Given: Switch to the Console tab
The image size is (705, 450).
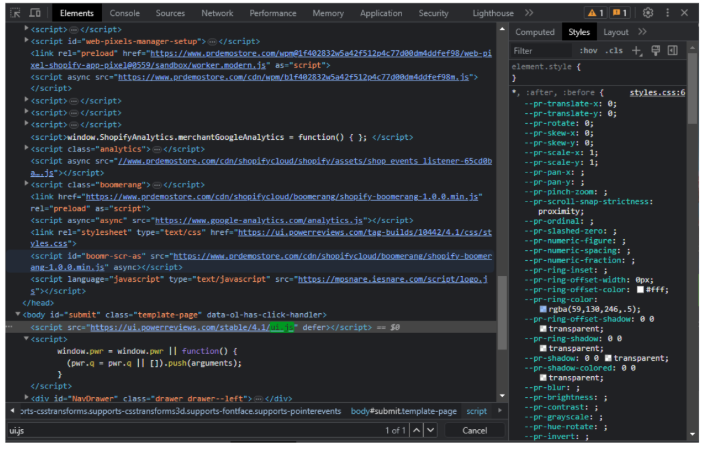Looking at the screenshot, I should (125, 13).
